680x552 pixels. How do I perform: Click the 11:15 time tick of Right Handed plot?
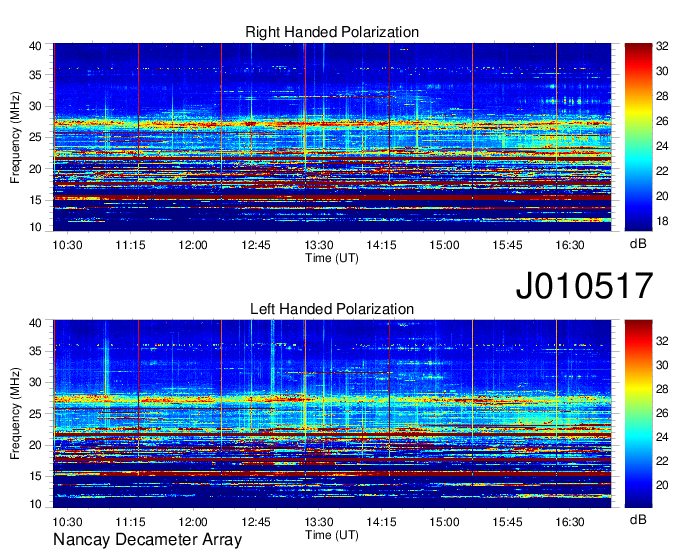click(130, 245)
